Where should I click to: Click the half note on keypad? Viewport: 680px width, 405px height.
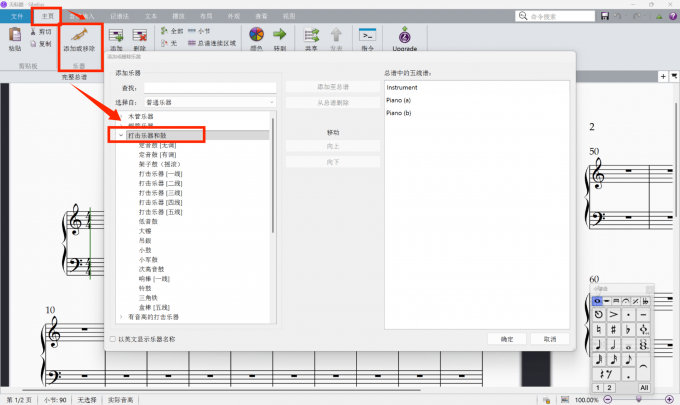click(614, 345)
